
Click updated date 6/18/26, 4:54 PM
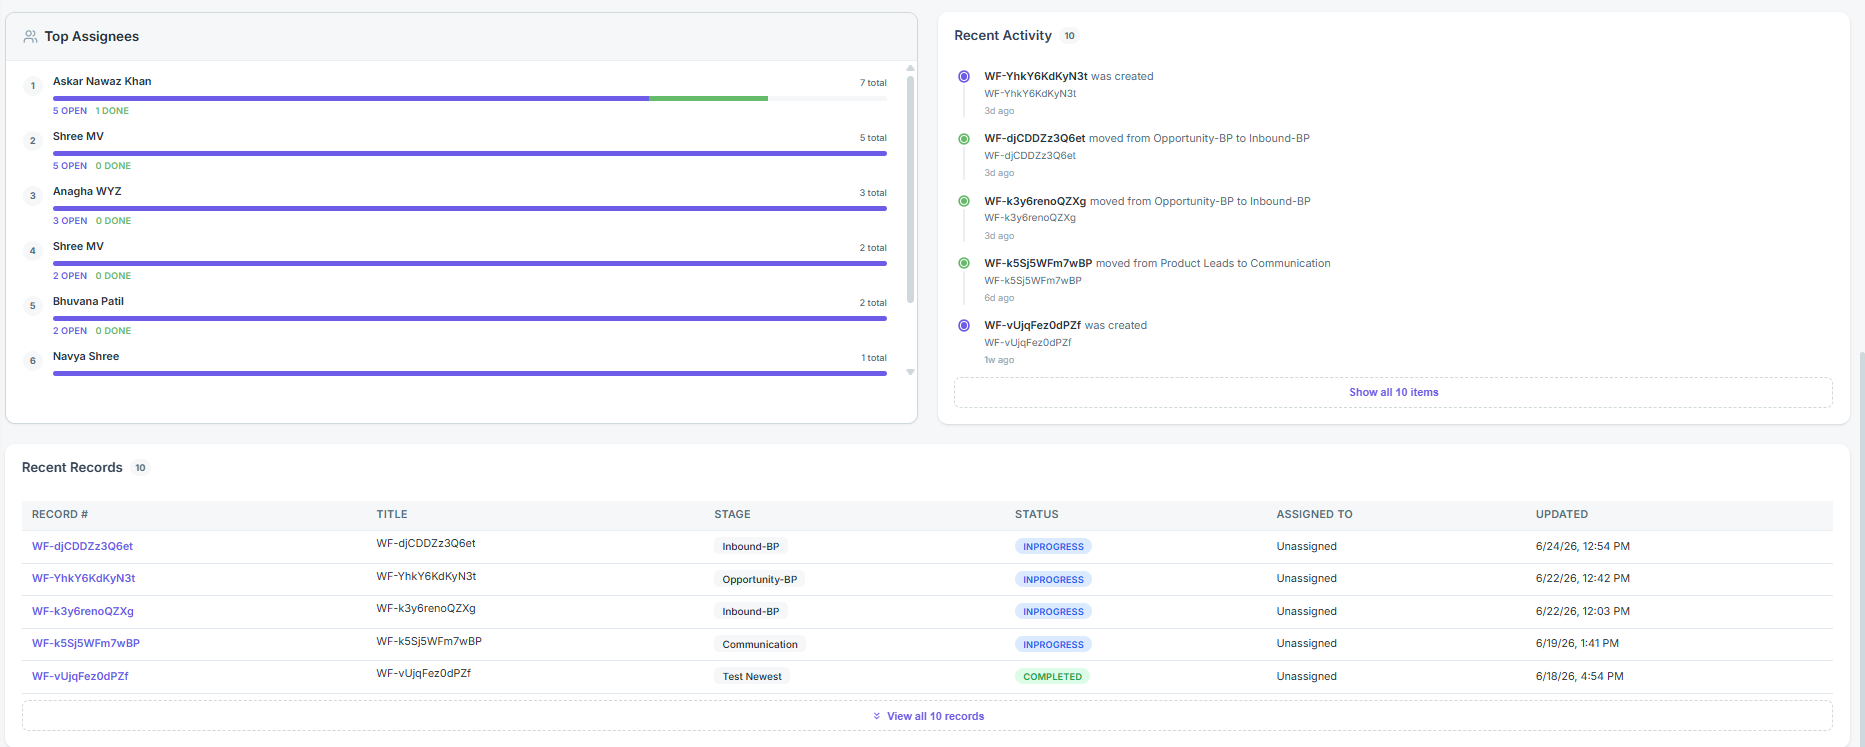[1580, 676]
